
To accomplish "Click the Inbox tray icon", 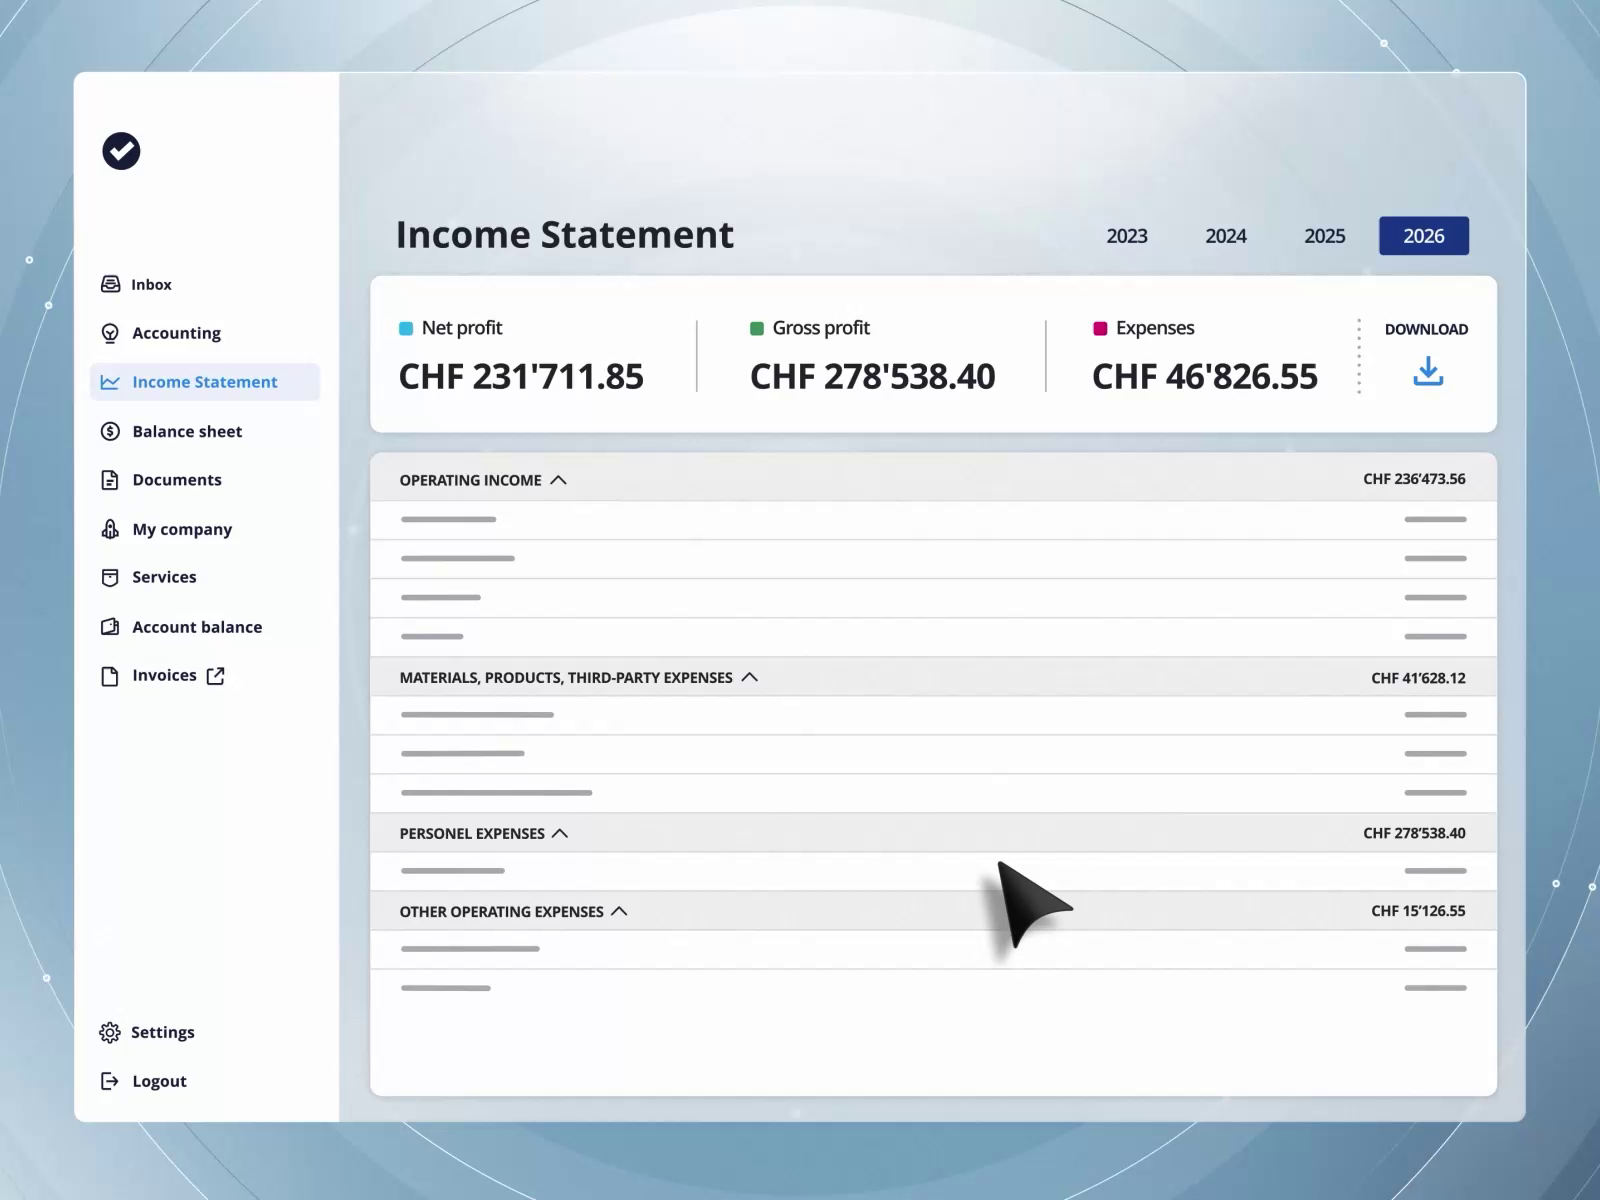I will 110,284.
